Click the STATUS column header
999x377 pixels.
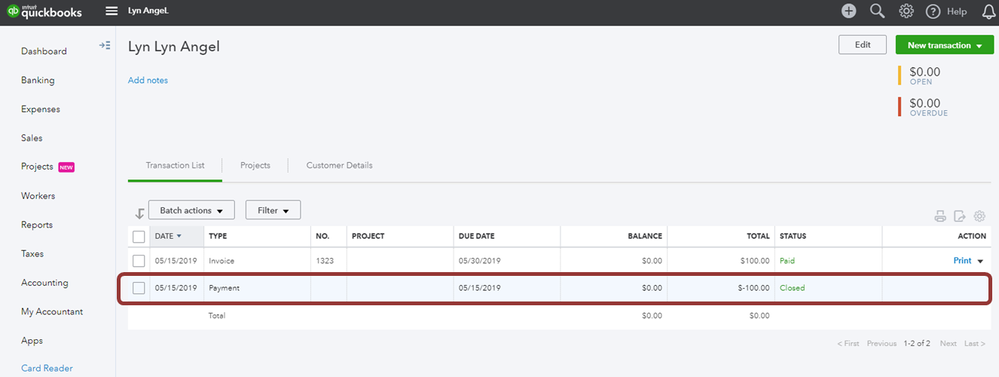(x=793, y=236)
